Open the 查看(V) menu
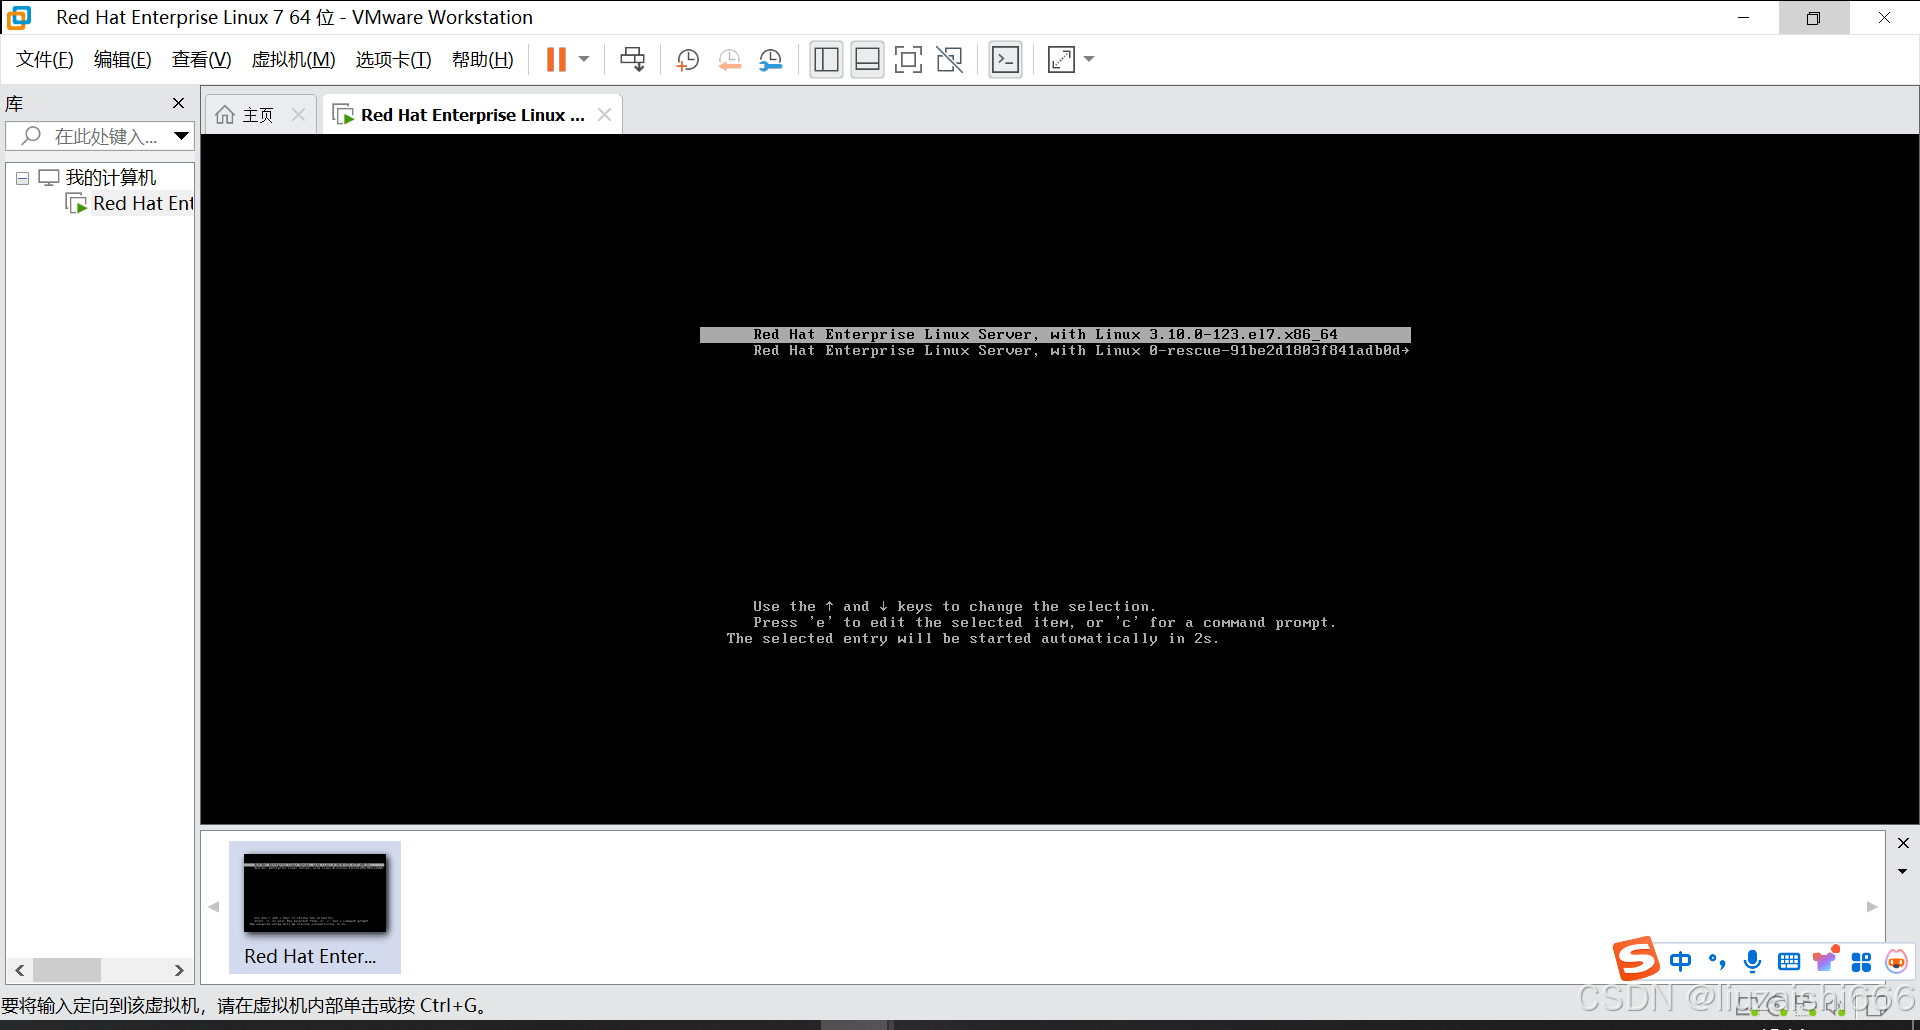The width and height of the screenshot is (1920, 1030). [201, 60]
